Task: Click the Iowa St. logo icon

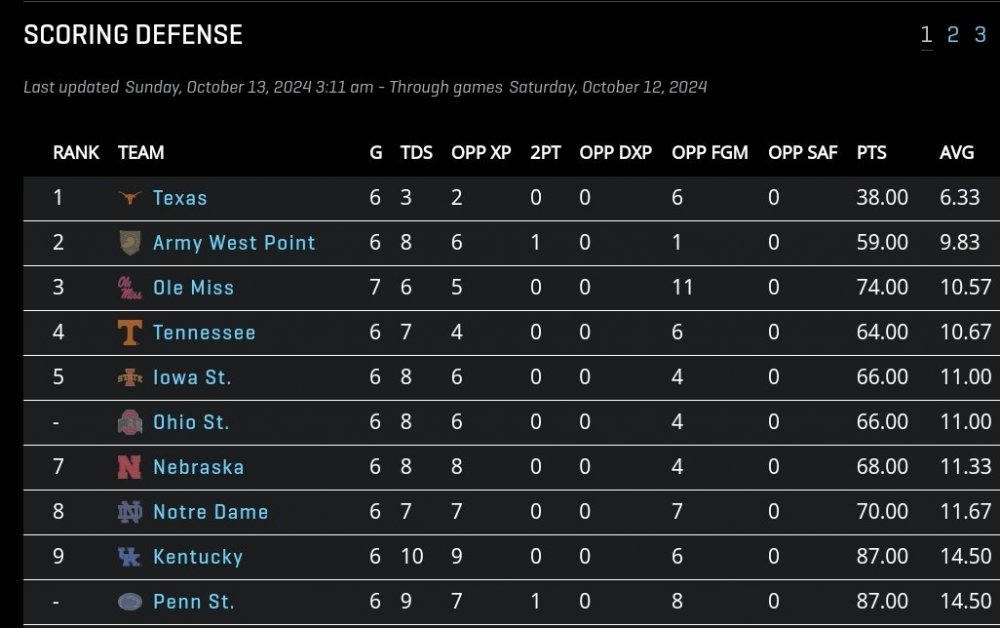Action: pyautogui.click(x=130, y=378)
